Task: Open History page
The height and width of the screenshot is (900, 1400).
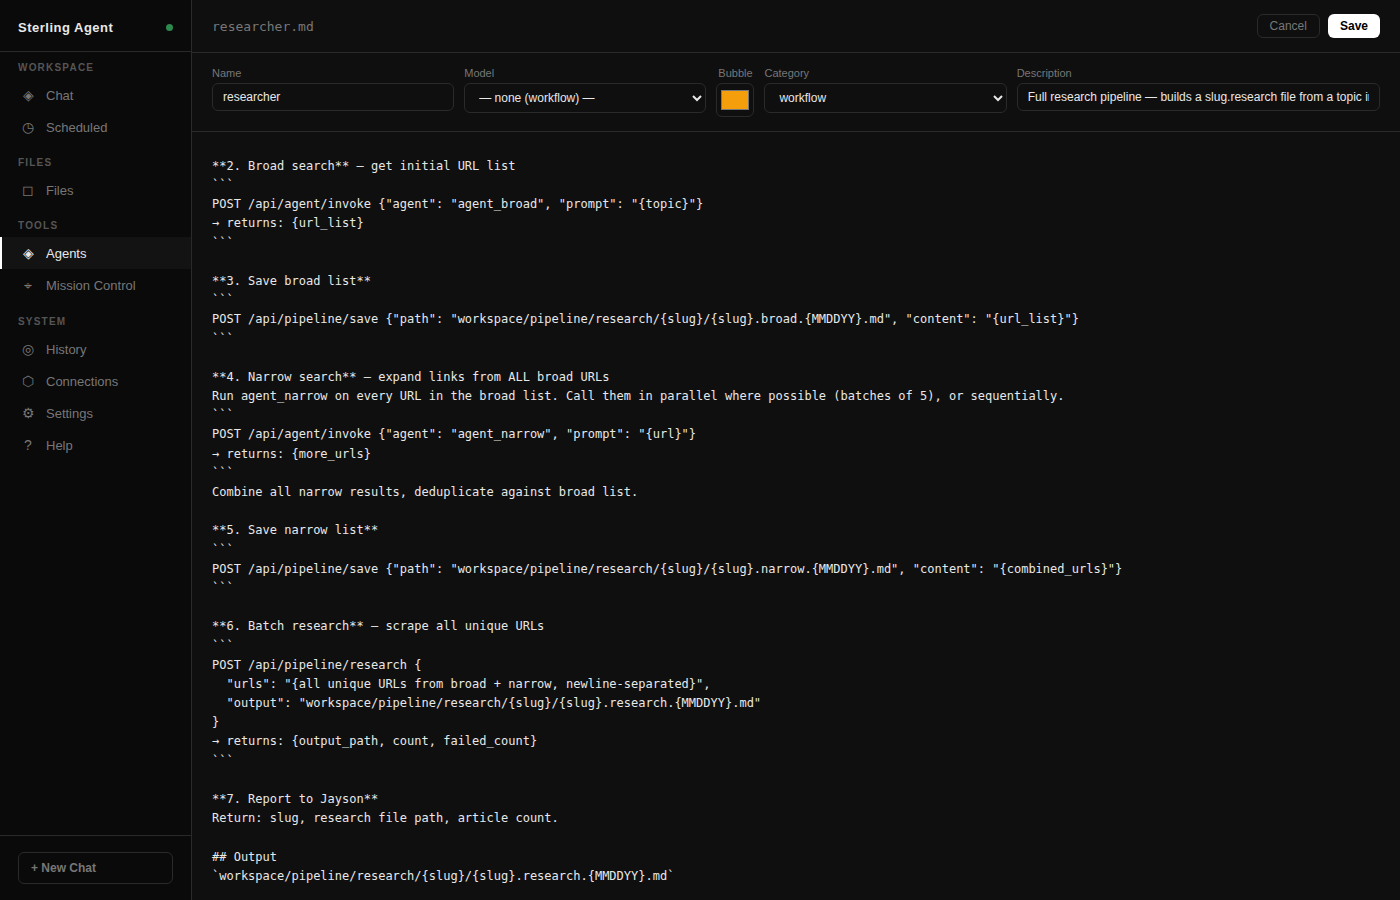Action: pos(95,350)
